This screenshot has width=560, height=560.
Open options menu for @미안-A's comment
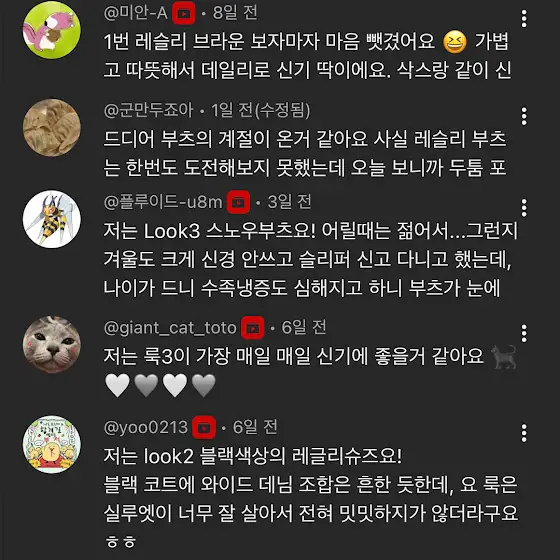[x=524, y=19]
